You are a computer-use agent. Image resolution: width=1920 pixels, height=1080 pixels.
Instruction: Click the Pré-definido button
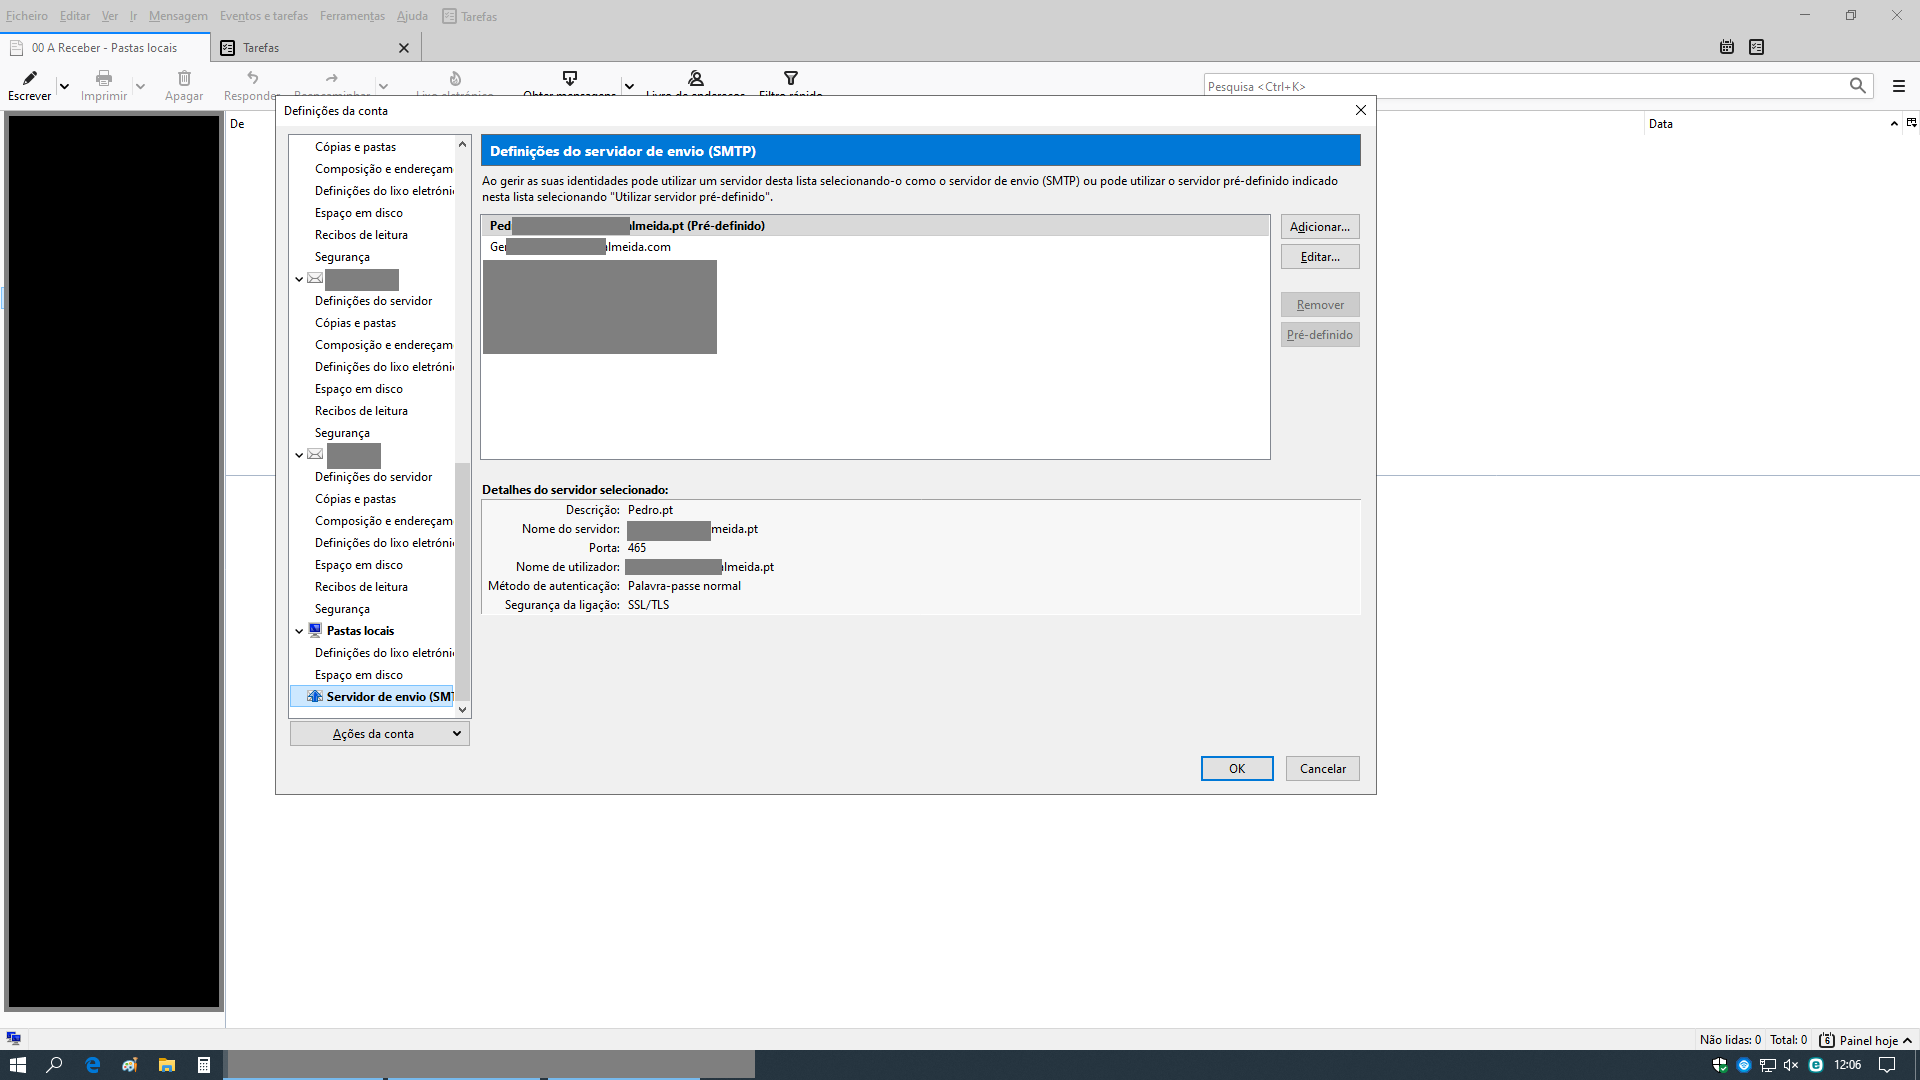[1320, 335]
